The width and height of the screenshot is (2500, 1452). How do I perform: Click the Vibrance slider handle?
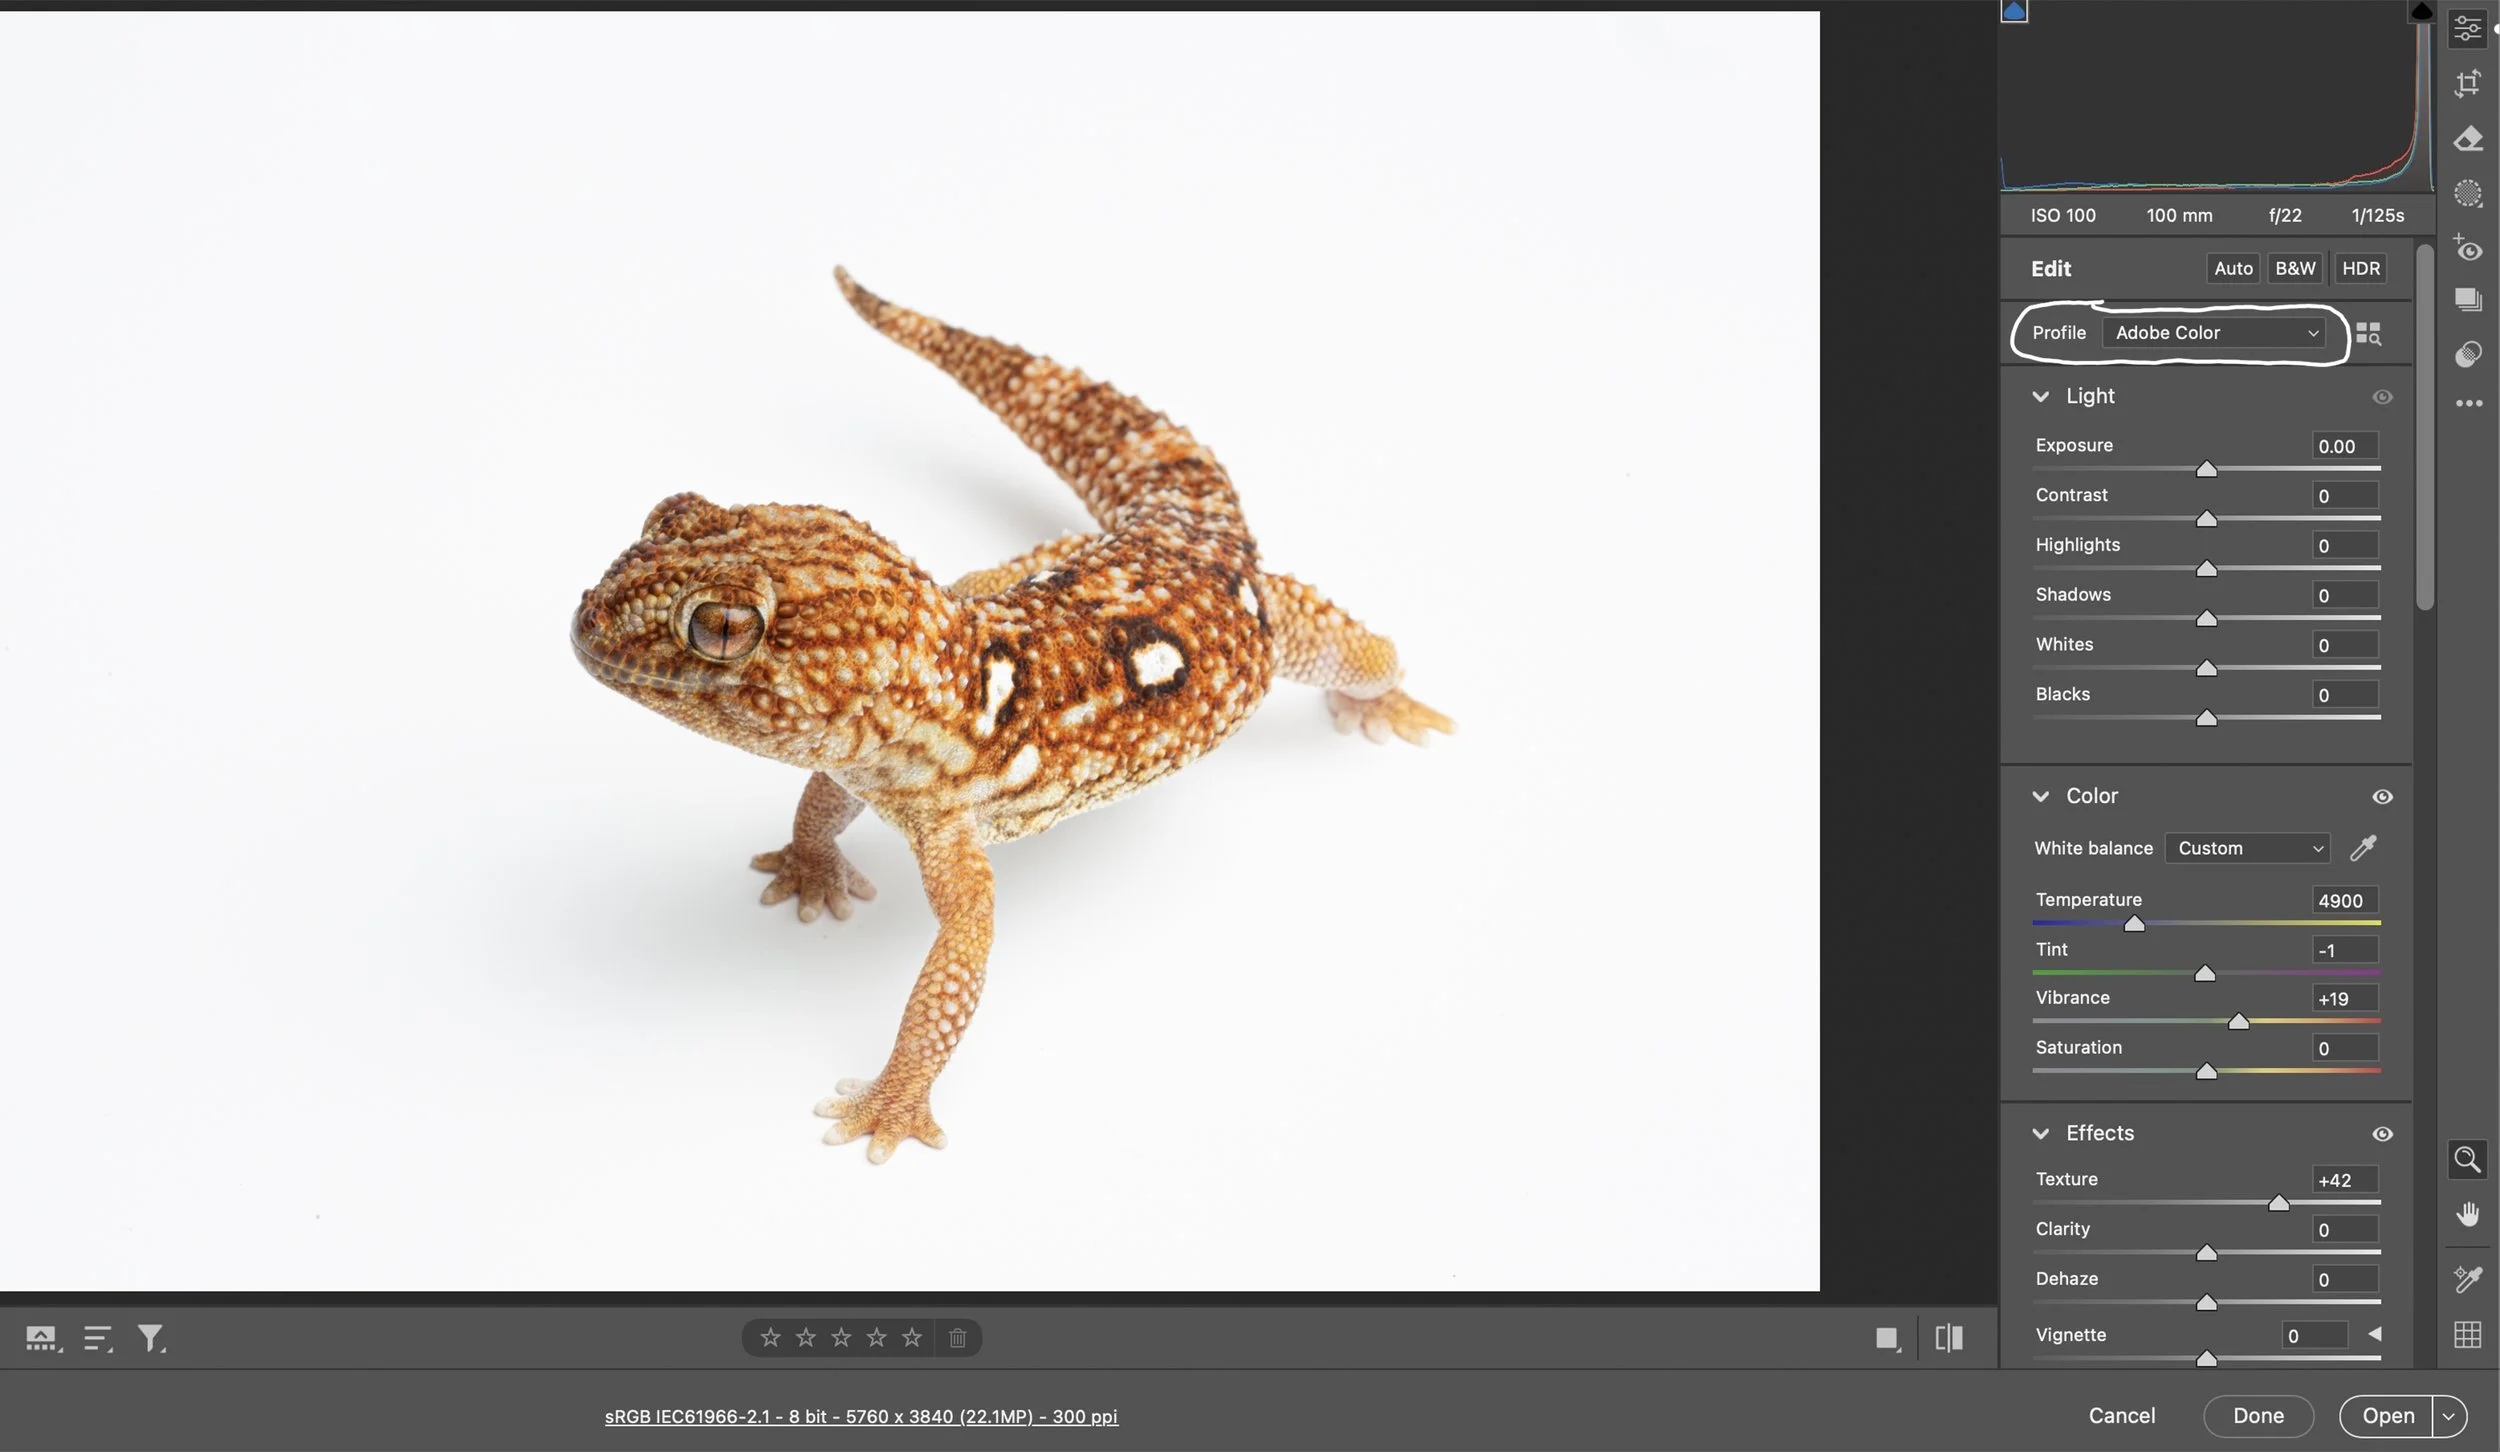point(2239,1022)
